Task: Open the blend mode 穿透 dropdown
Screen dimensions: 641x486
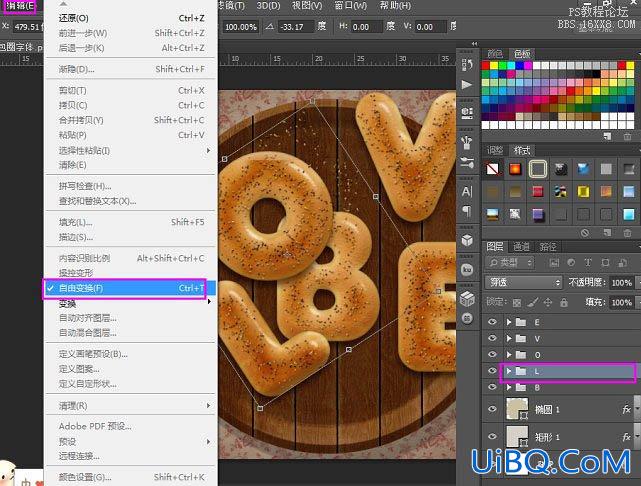Action: point(524,282)
